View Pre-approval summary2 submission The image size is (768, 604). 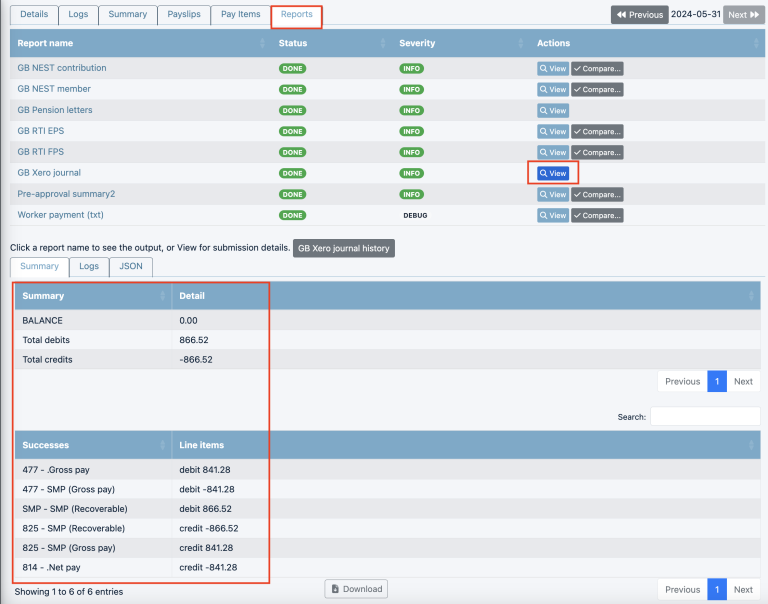click(553, 194)
